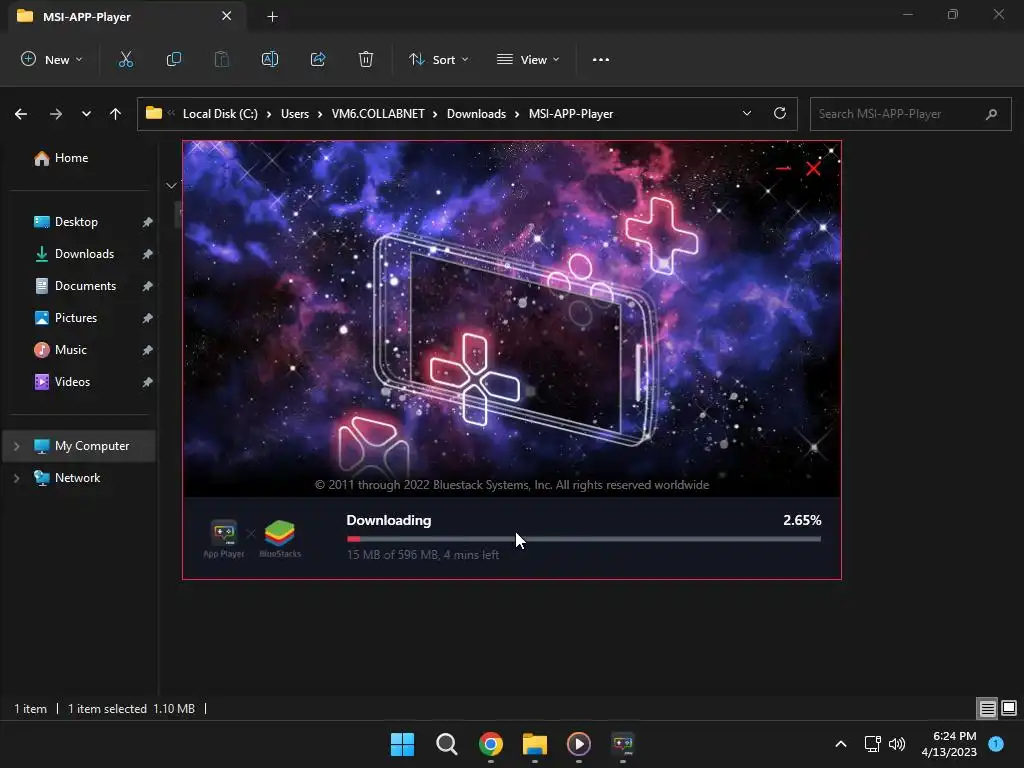This screenshot has height=768, width=1024.
Task: Open the View dropdown
Action: (528, 59)
